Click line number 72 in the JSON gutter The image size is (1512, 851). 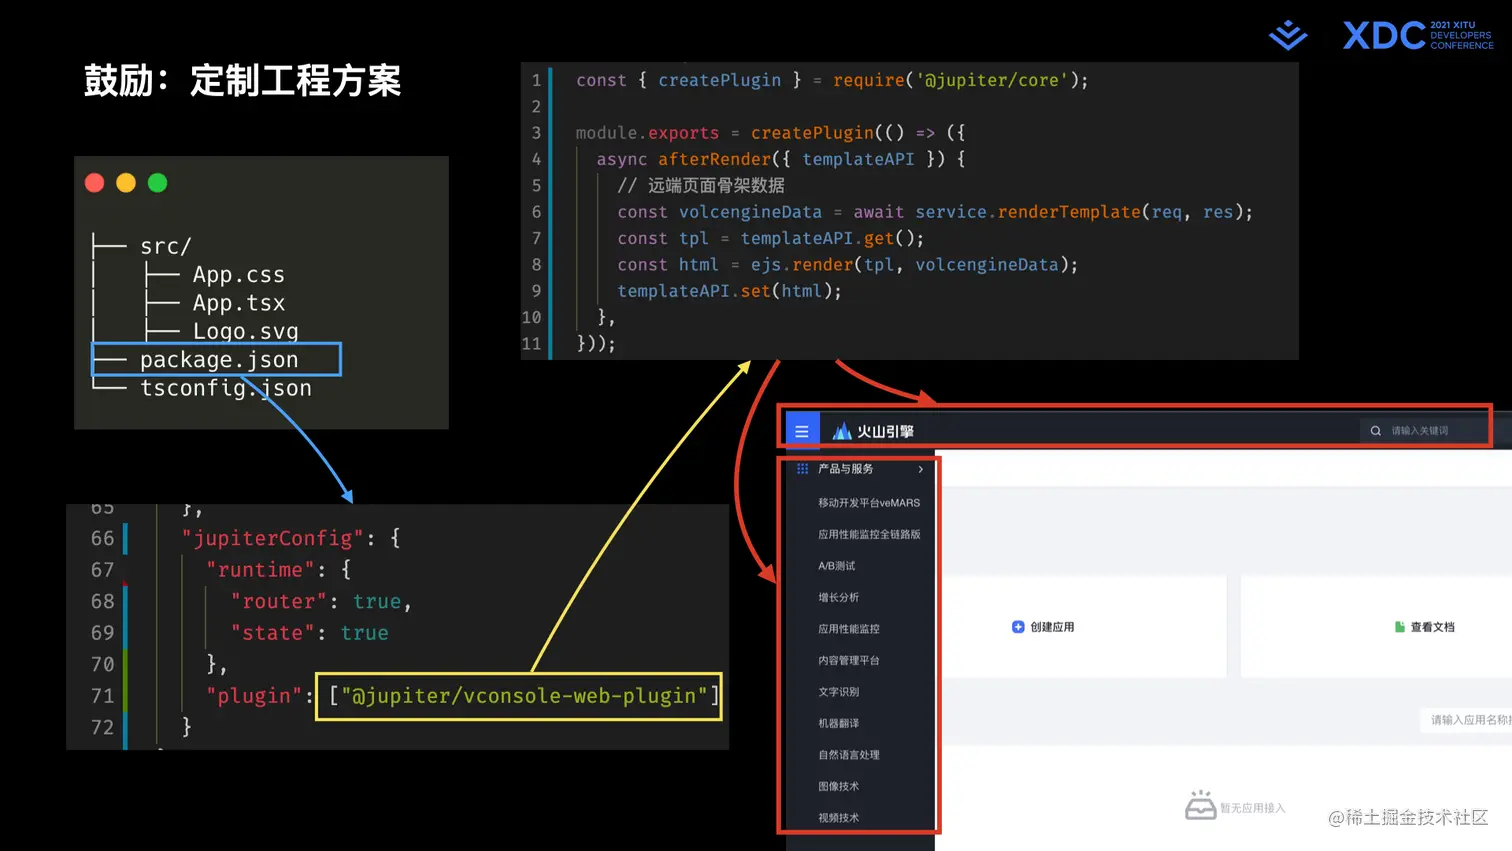(103, 727)
